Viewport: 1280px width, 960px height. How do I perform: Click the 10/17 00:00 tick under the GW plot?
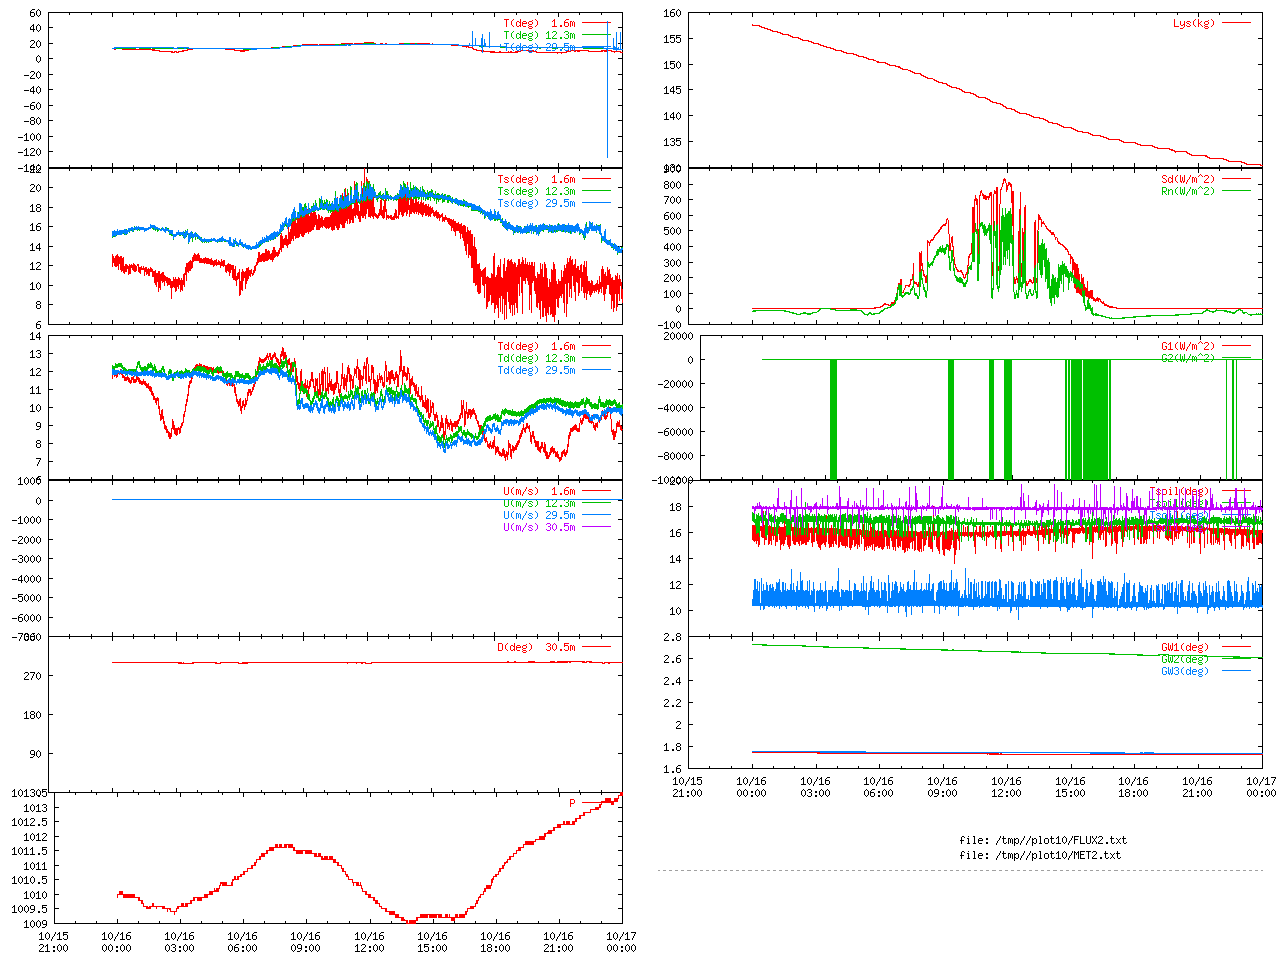coord(1260,787)
